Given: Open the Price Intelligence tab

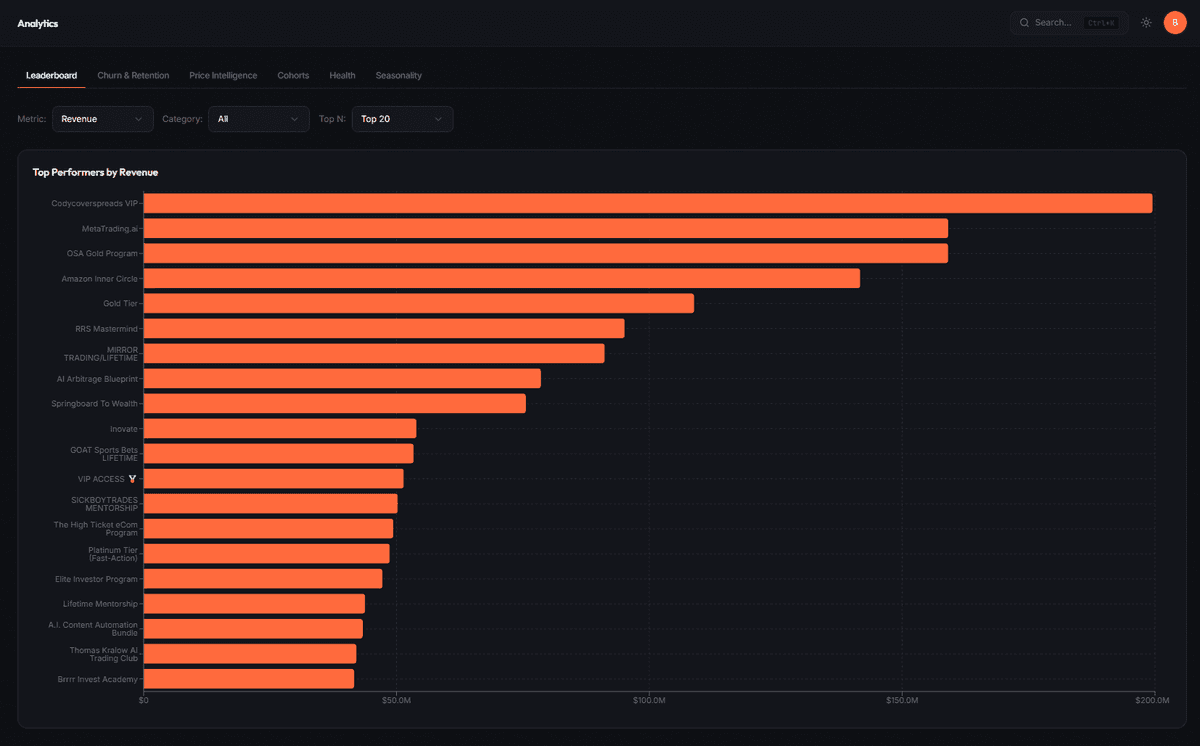Looking at the screenshot, I should pyautogui.click(x=223, y=75).
